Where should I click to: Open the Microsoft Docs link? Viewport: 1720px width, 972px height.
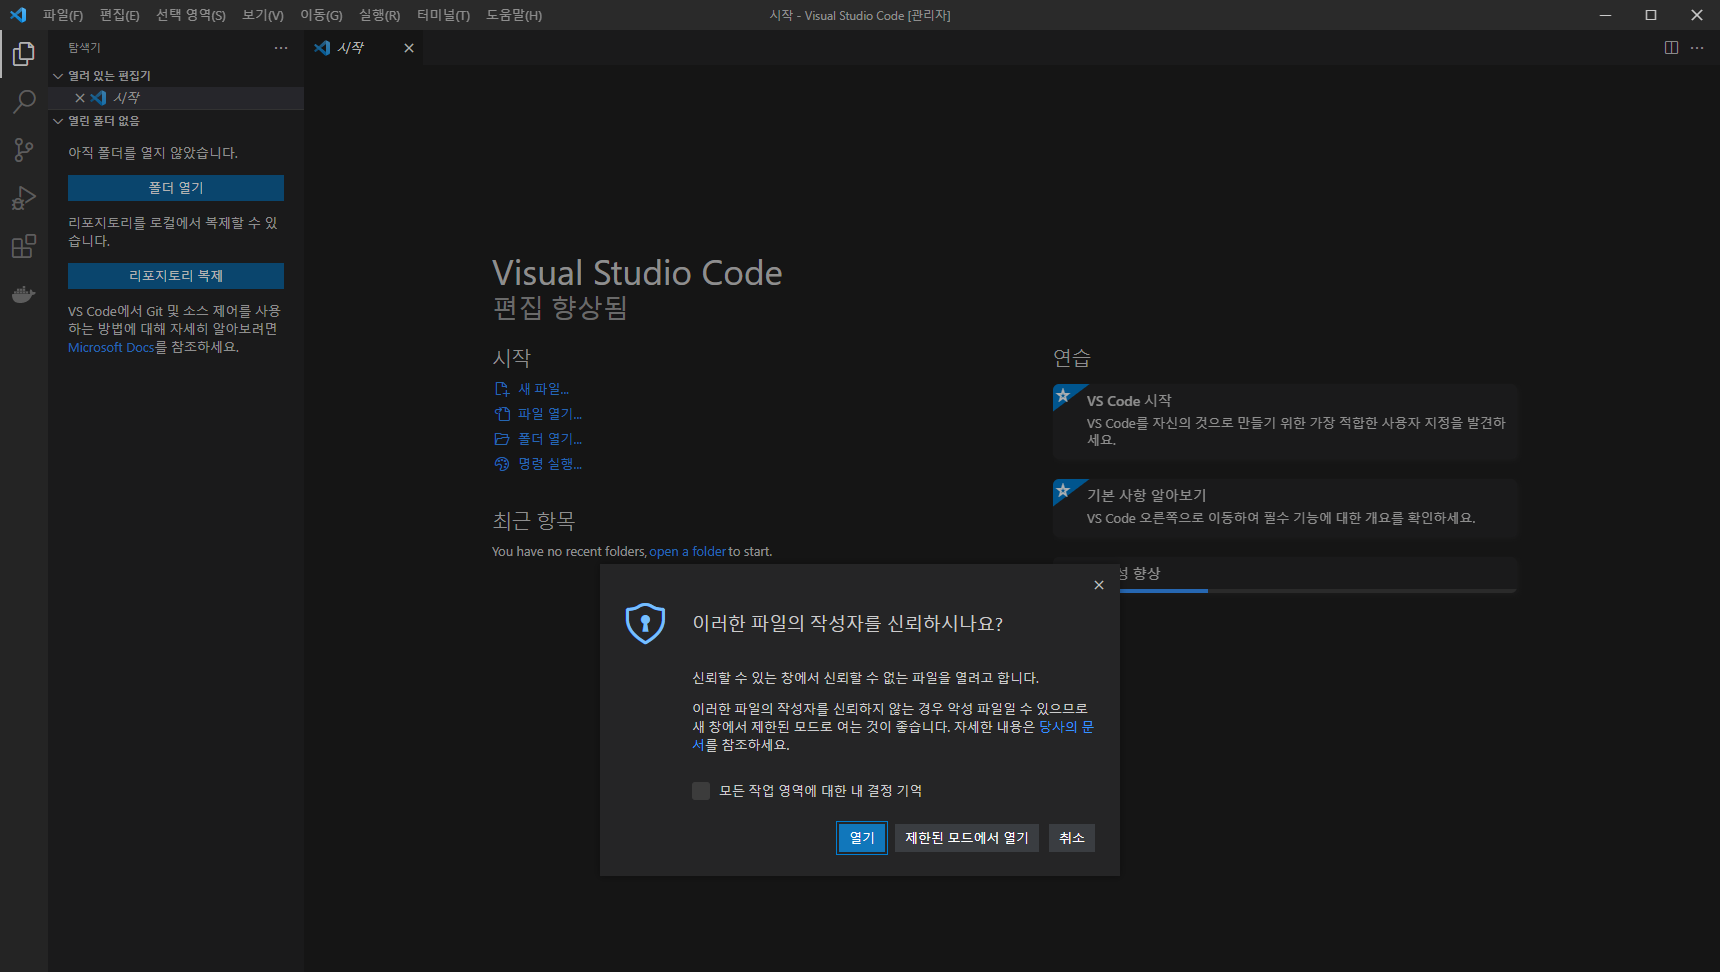point(111,348)
